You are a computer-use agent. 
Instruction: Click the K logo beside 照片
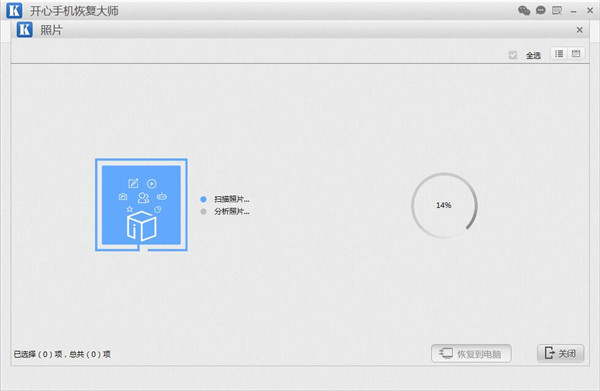click(24, 29)
